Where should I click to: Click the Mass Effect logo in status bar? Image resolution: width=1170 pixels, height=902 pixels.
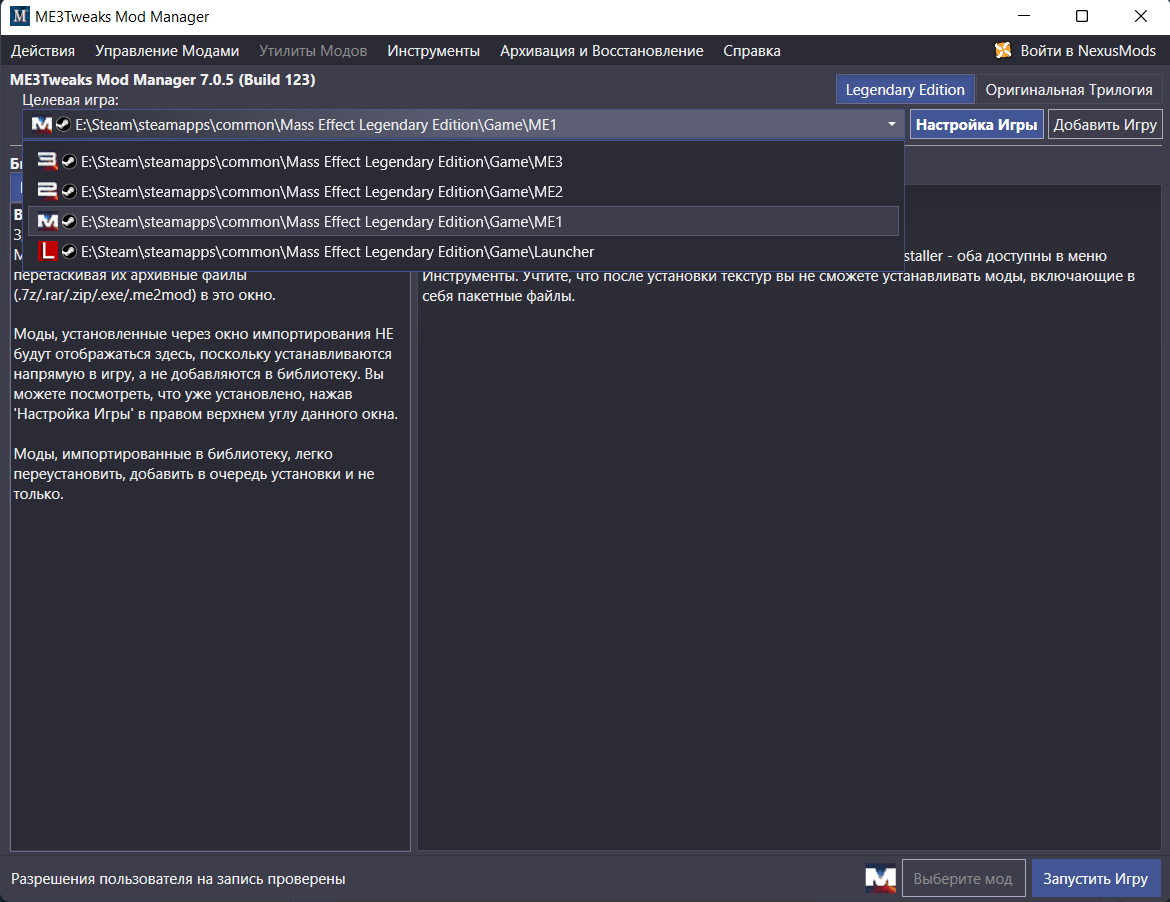tap(880, 878)
